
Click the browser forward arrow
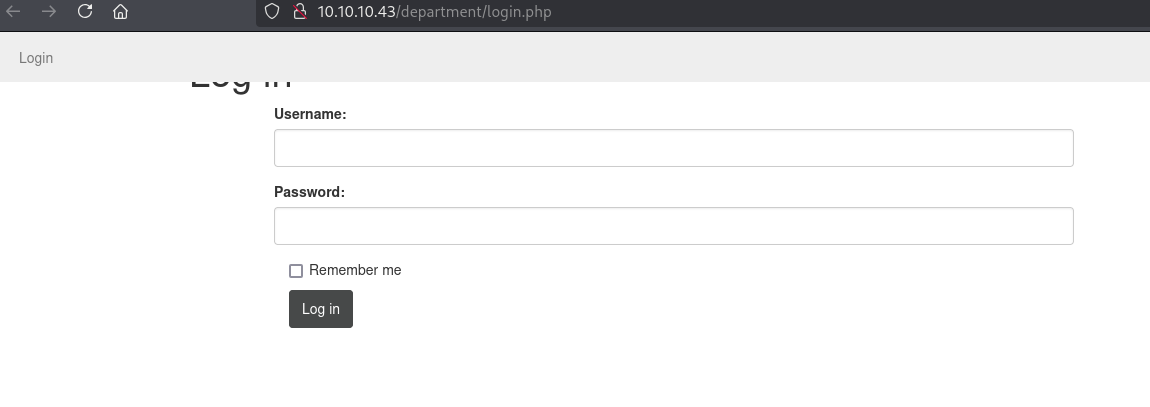[x=49, y=12]
